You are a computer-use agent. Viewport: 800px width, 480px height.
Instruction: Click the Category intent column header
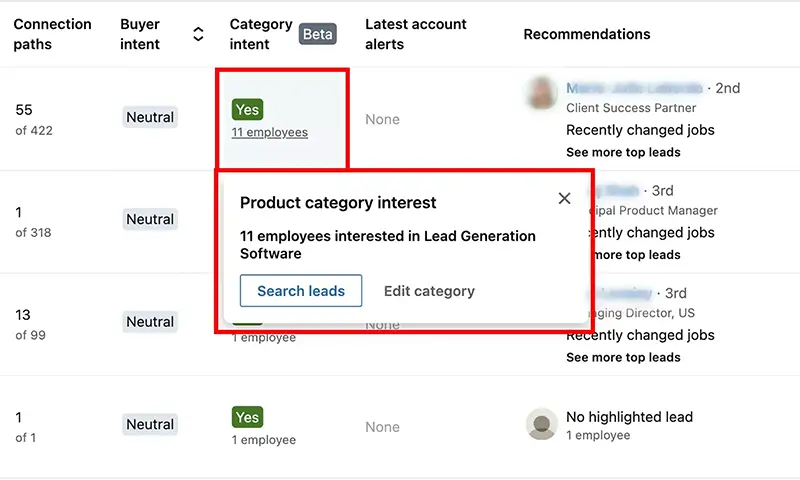[261, 34]
